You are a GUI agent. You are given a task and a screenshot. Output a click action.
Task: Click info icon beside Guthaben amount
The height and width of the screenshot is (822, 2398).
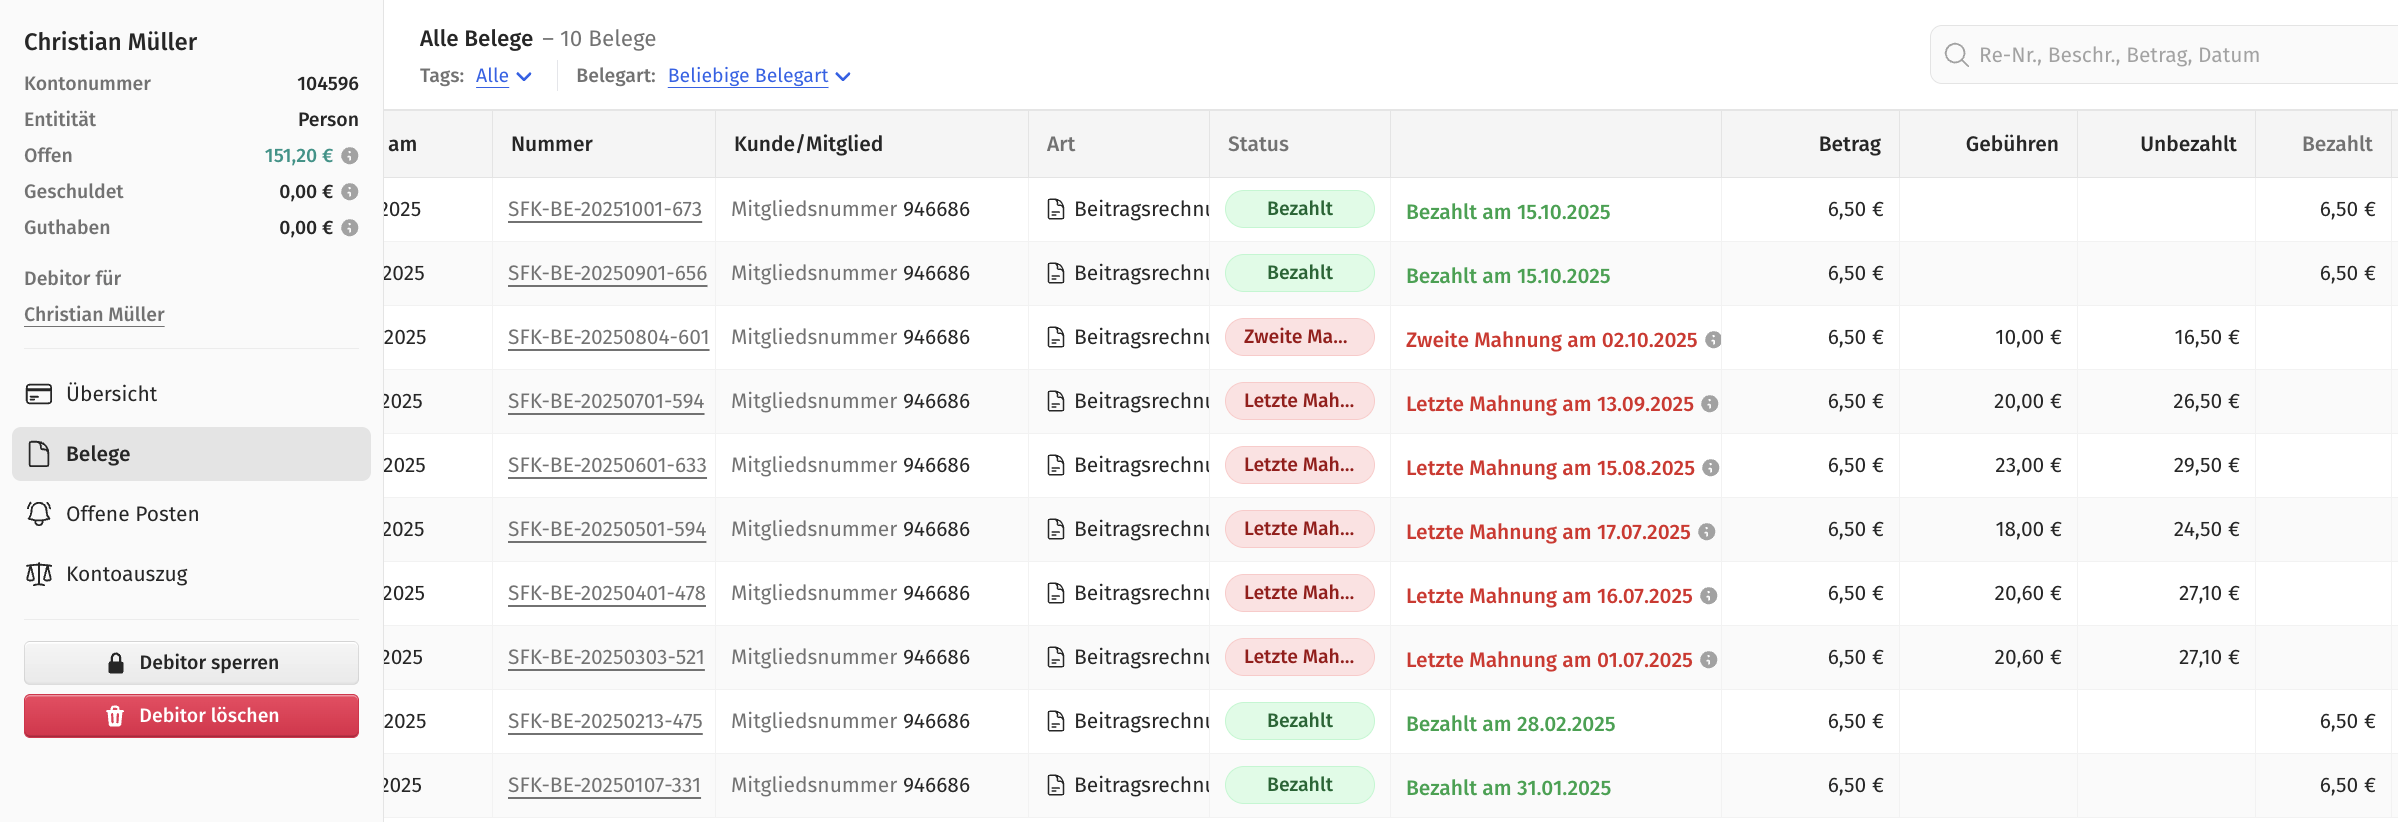[x=350, y=228]
